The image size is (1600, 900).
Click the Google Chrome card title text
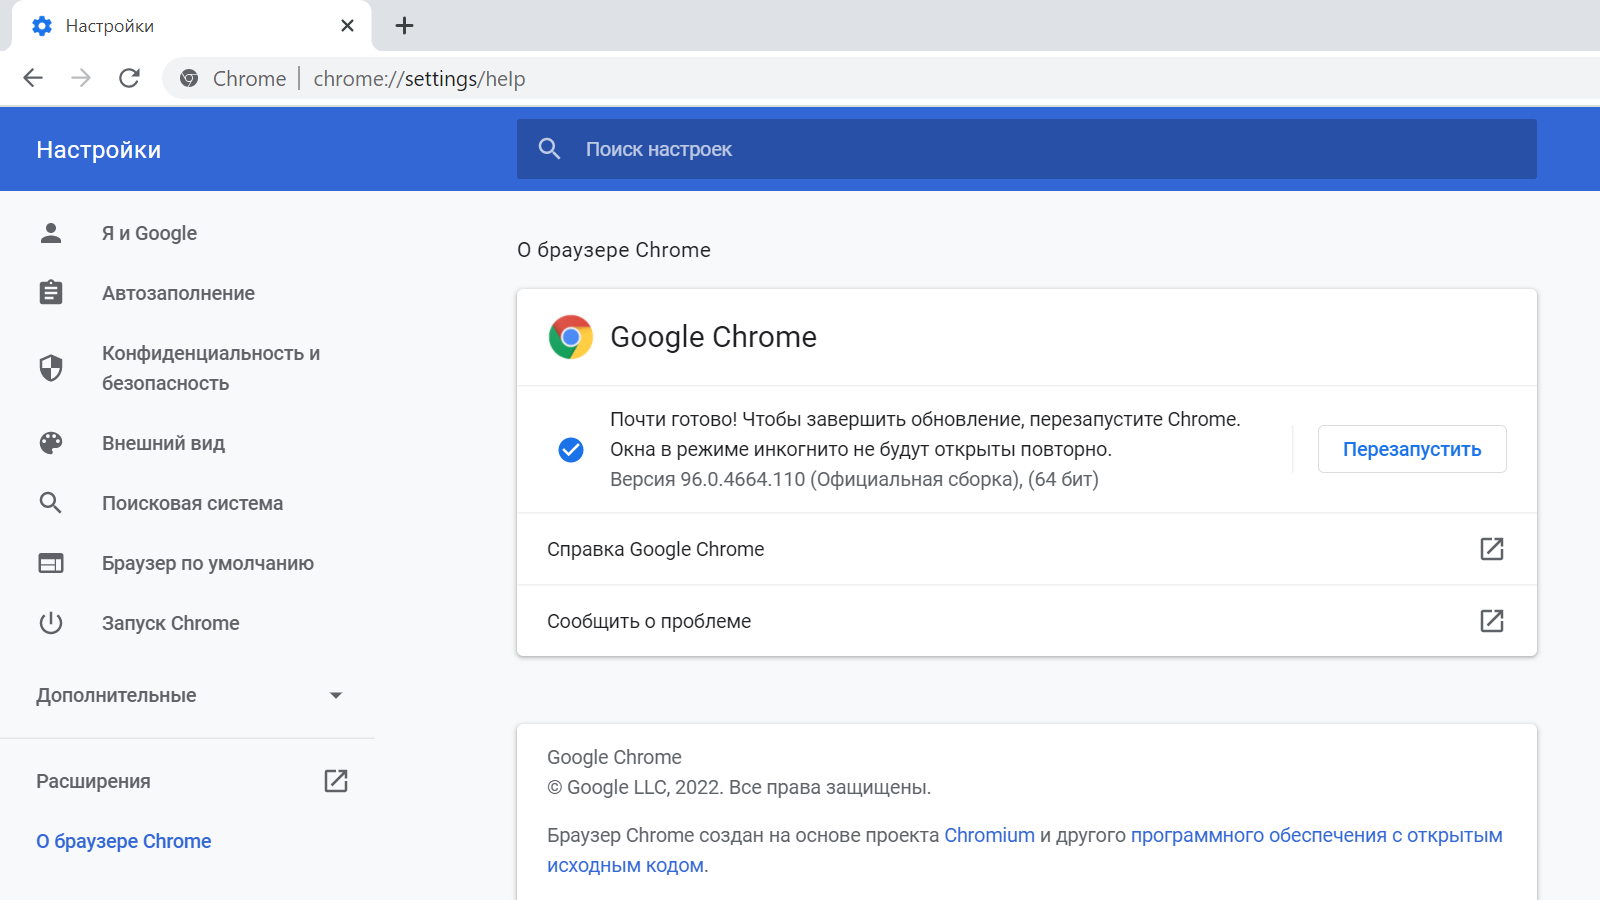[x=713, y=337]
